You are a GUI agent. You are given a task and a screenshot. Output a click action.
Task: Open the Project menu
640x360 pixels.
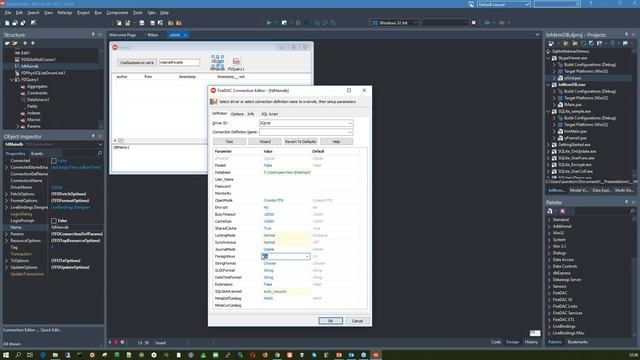83,13
